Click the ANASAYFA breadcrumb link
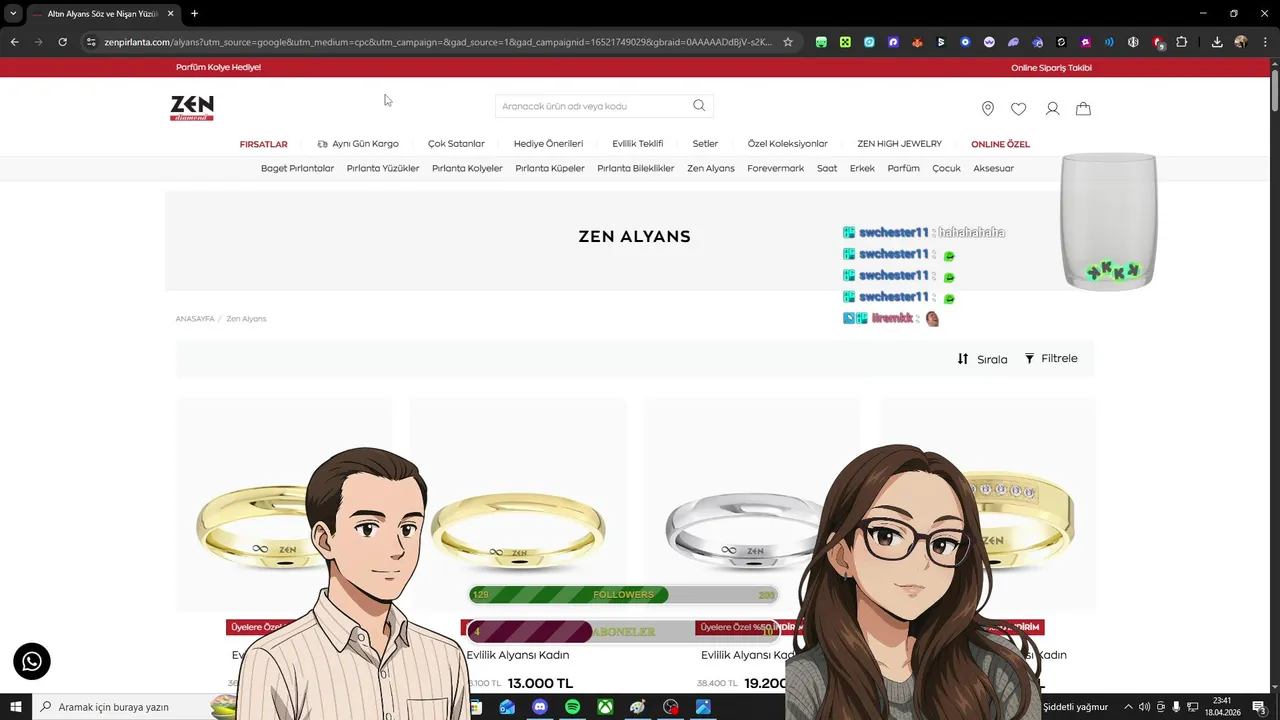The width and height of the screenshot is (1280, 720). pyautogui.click(x=195, y=319)
